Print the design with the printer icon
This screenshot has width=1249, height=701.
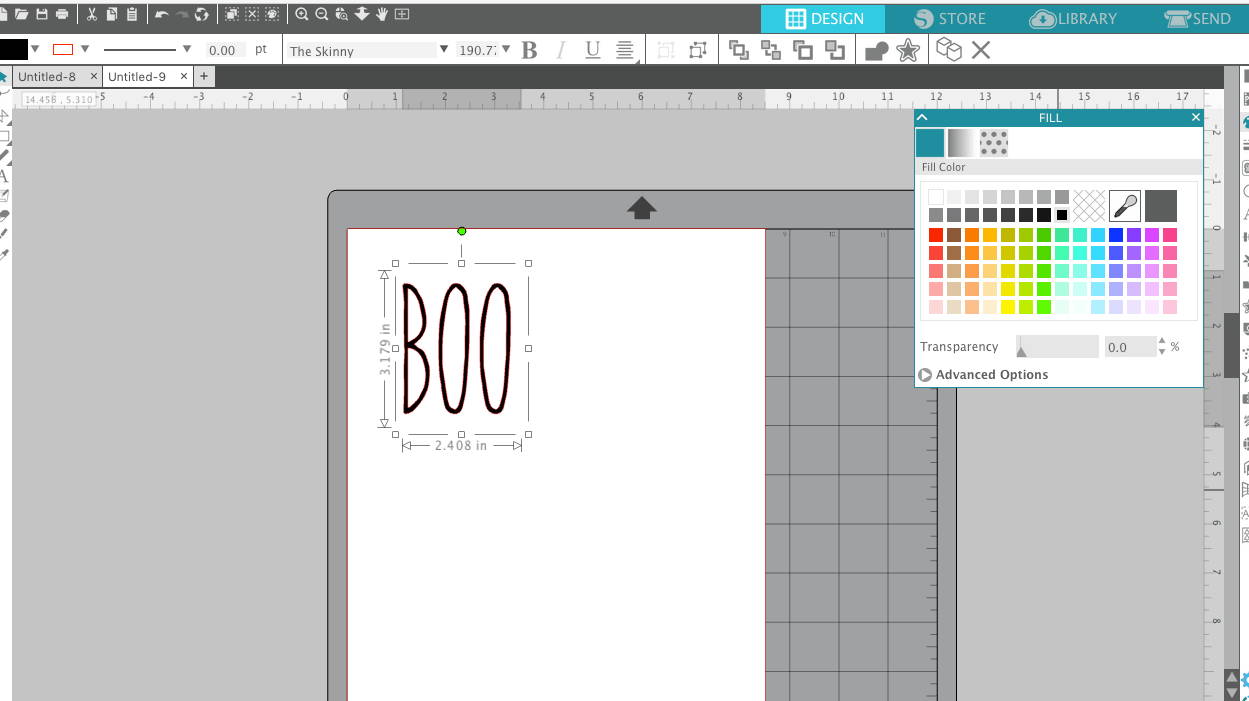point(62,15)
